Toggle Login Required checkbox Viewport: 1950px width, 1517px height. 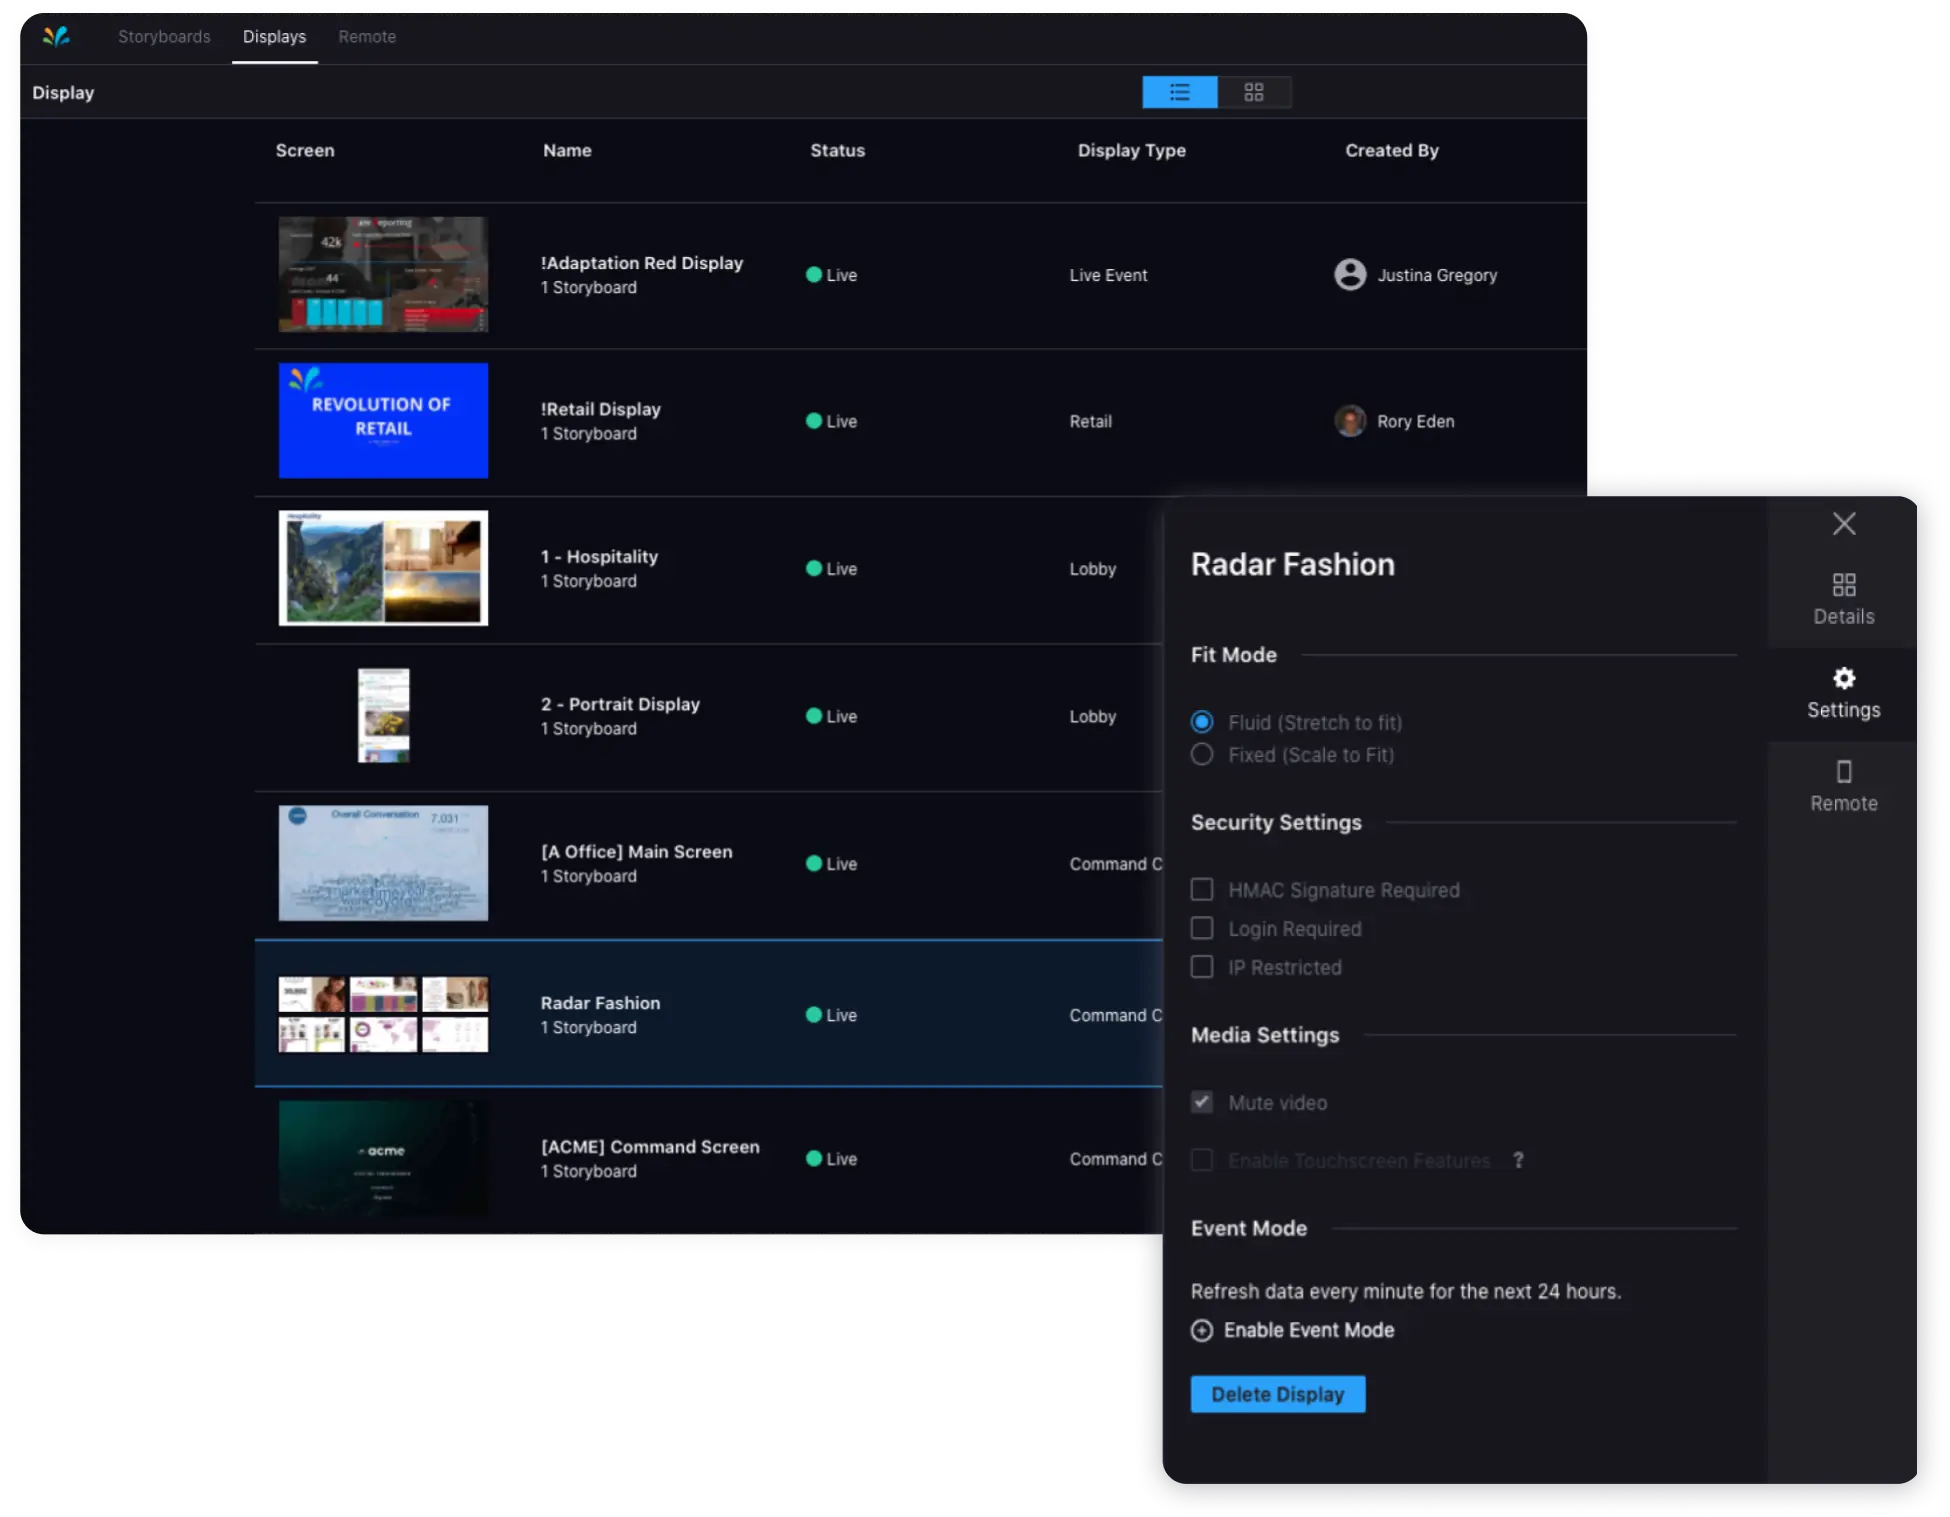click(1201, 928)
